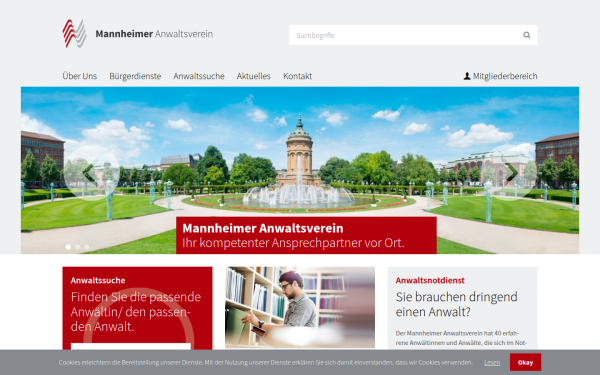Open the Anwaltssuche menu item
Screen dimensions: 600x375
point(199,76)
